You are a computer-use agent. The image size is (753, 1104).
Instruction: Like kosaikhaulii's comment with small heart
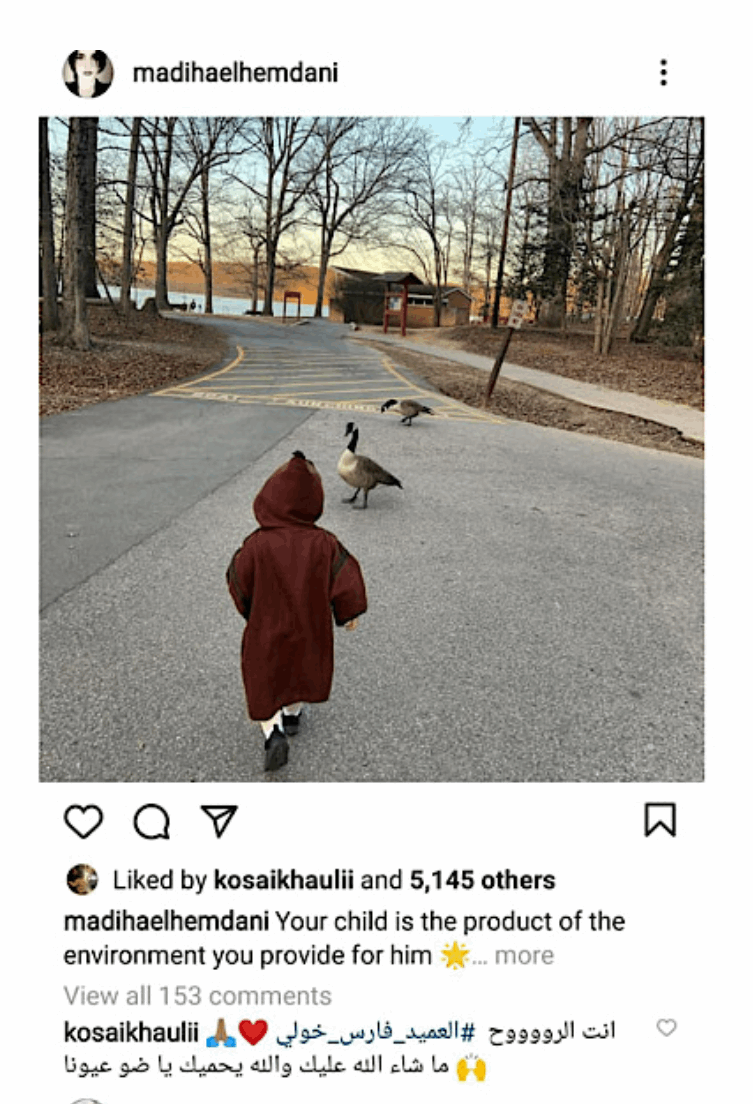pyautogui.click(x=666, y=1027)
